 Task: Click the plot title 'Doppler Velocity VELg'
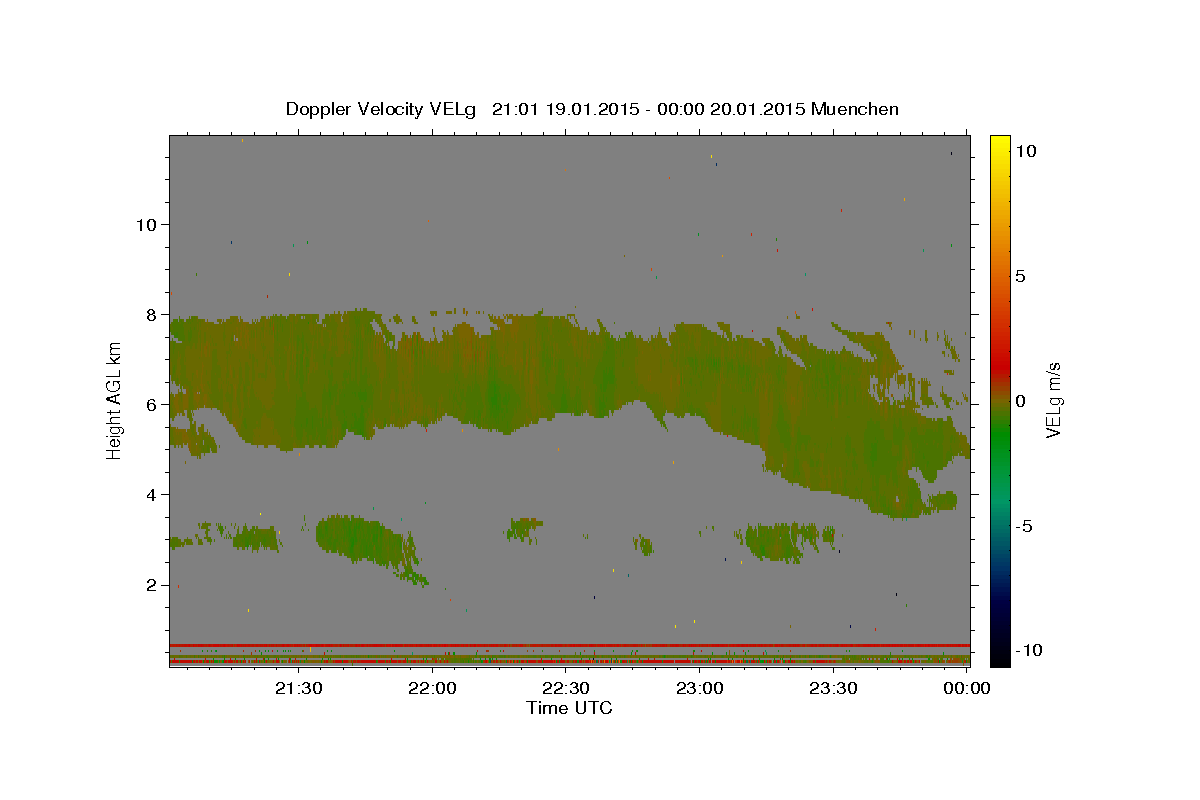click(x=383, y=109)
